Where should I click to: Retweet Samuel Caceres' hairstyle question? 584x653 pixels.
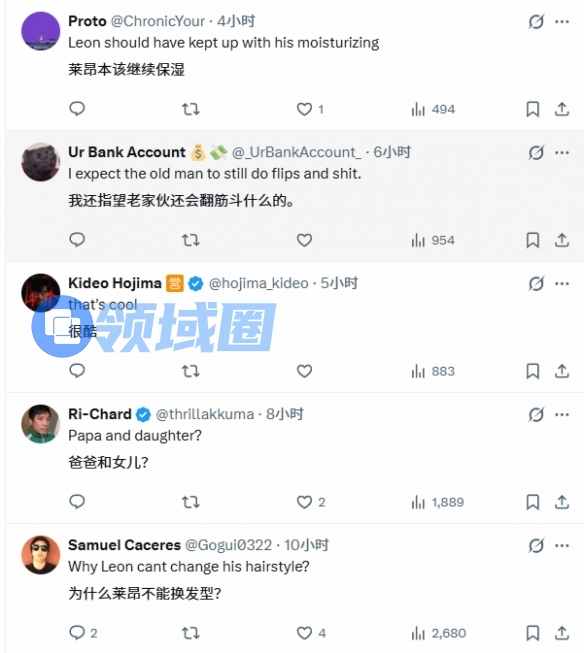191,633
